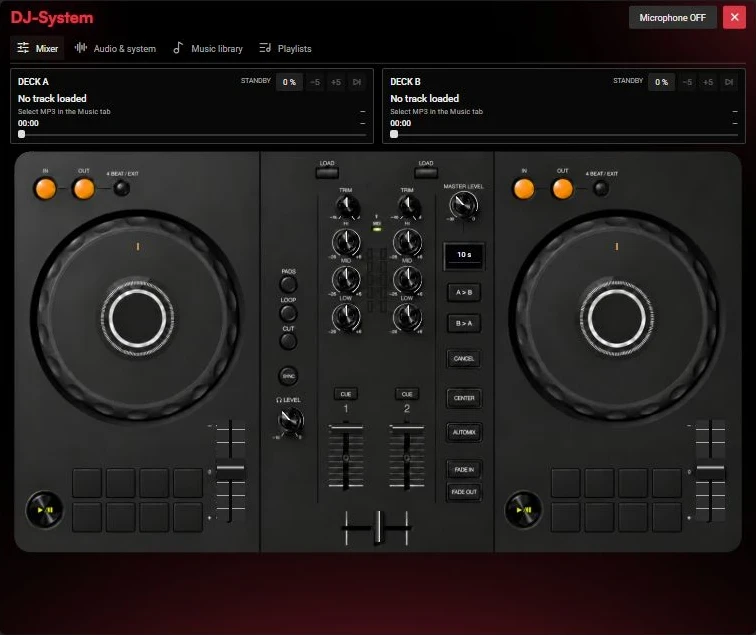
Task: Click the channel 1 MID EQ knob
Action: click(346, 279)
